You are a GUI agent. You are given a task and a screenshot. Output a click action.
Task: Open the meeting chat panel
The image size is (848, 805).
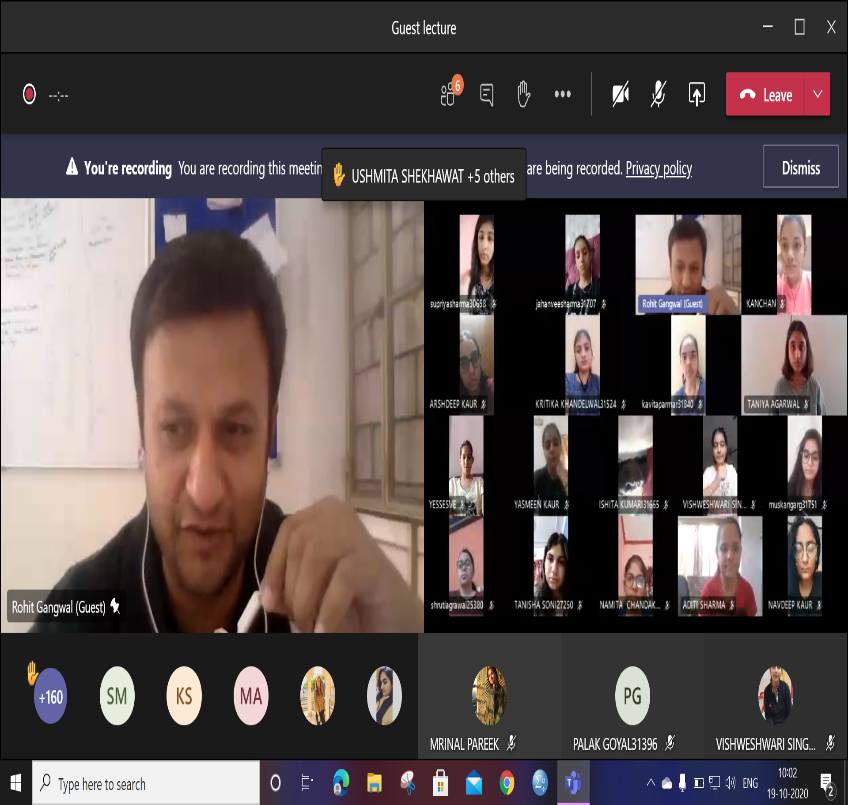[487, 95]
